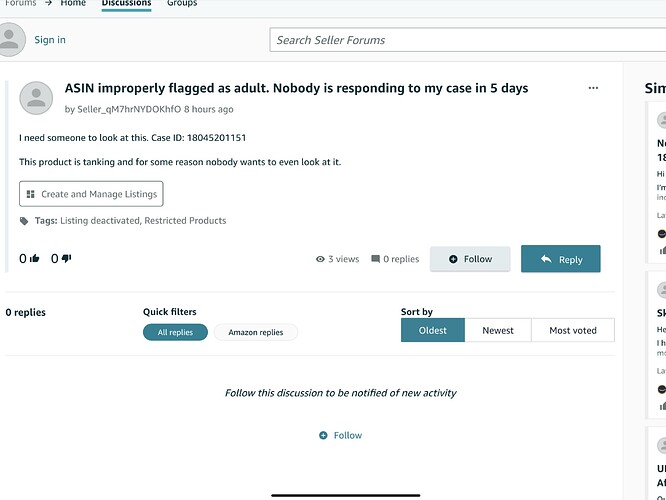The image size is (666, 500).
Task: Open the Create and Manage Listings category
Action: coord(91,194)
